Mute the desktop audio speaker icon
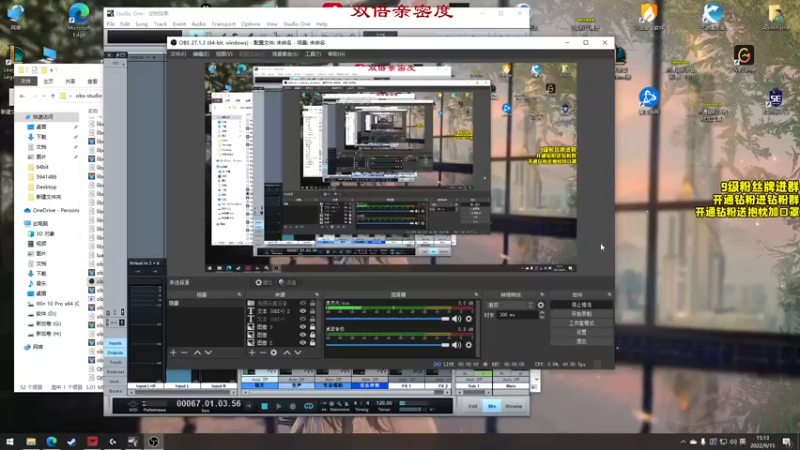The image size is (800, 450). [456, 345]
